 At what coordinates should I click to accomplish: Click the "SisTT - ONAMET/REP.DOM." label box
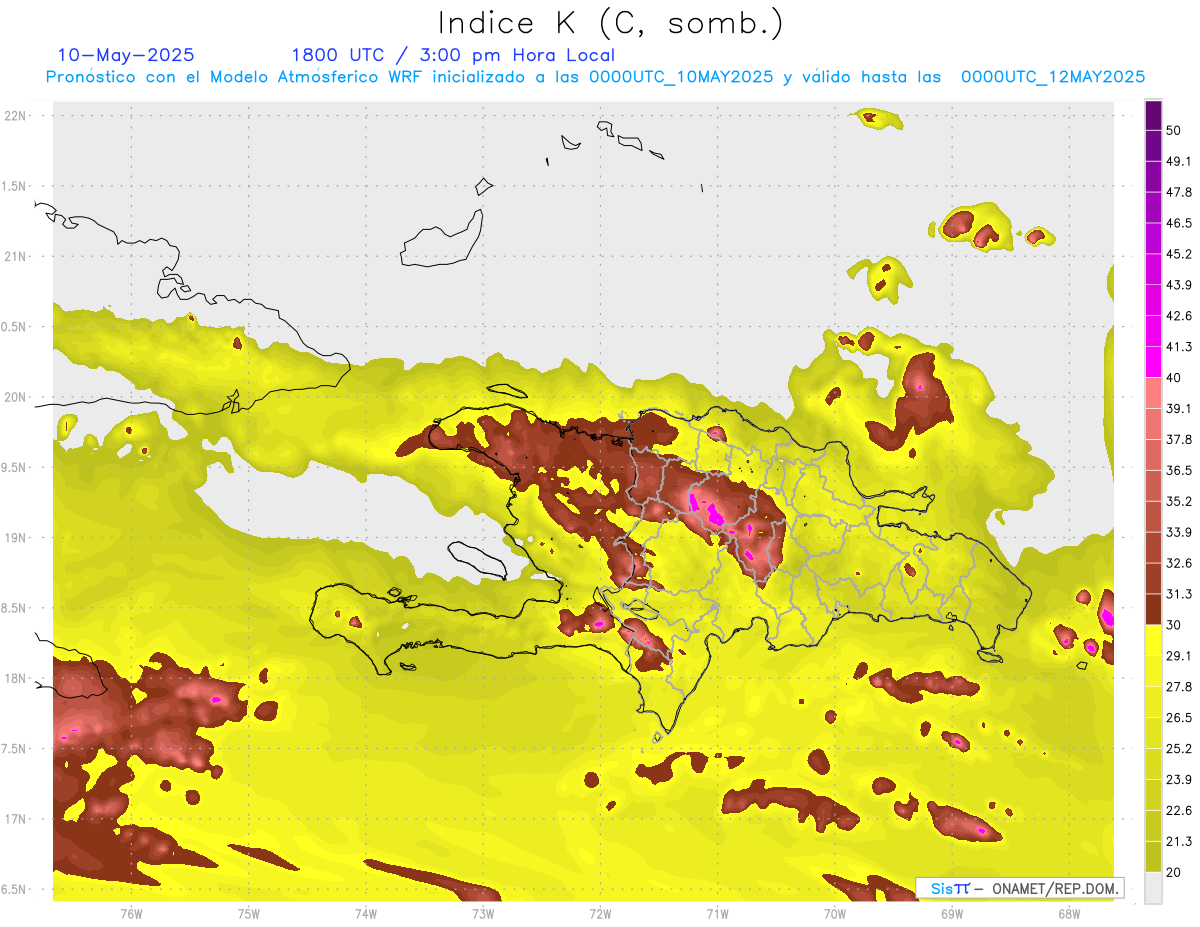click(1019, 888)
